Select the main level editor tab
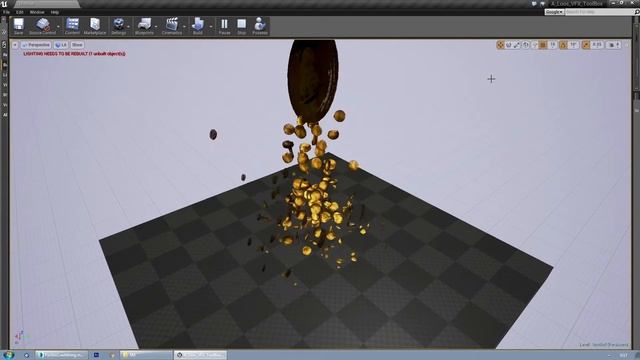This screenshot has width=640, height=360. point(47,4)
